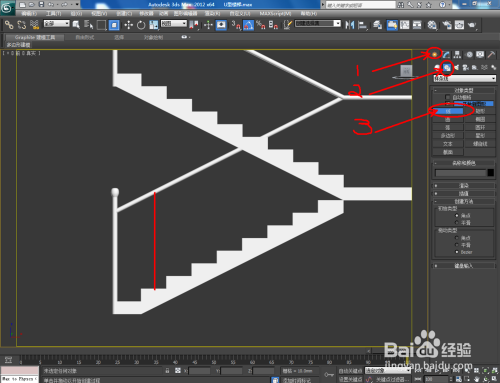Viewport: 500px width, 383px height.
Task: Switch to the Create command panel tab
Action: 435,54
